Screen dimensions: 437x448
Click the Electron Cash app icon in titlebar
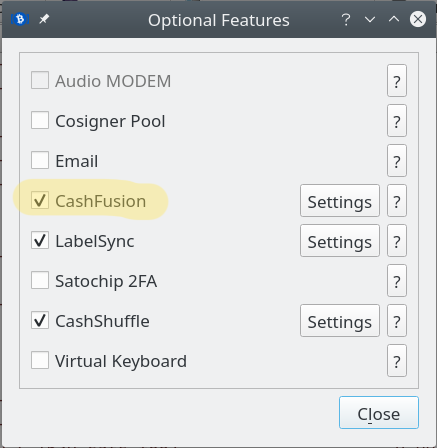20,19
